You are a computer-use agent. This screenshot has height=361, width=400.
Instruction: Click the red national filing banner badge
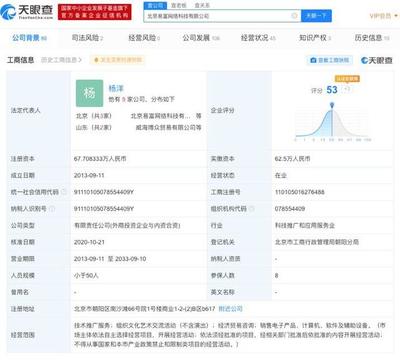95,12
